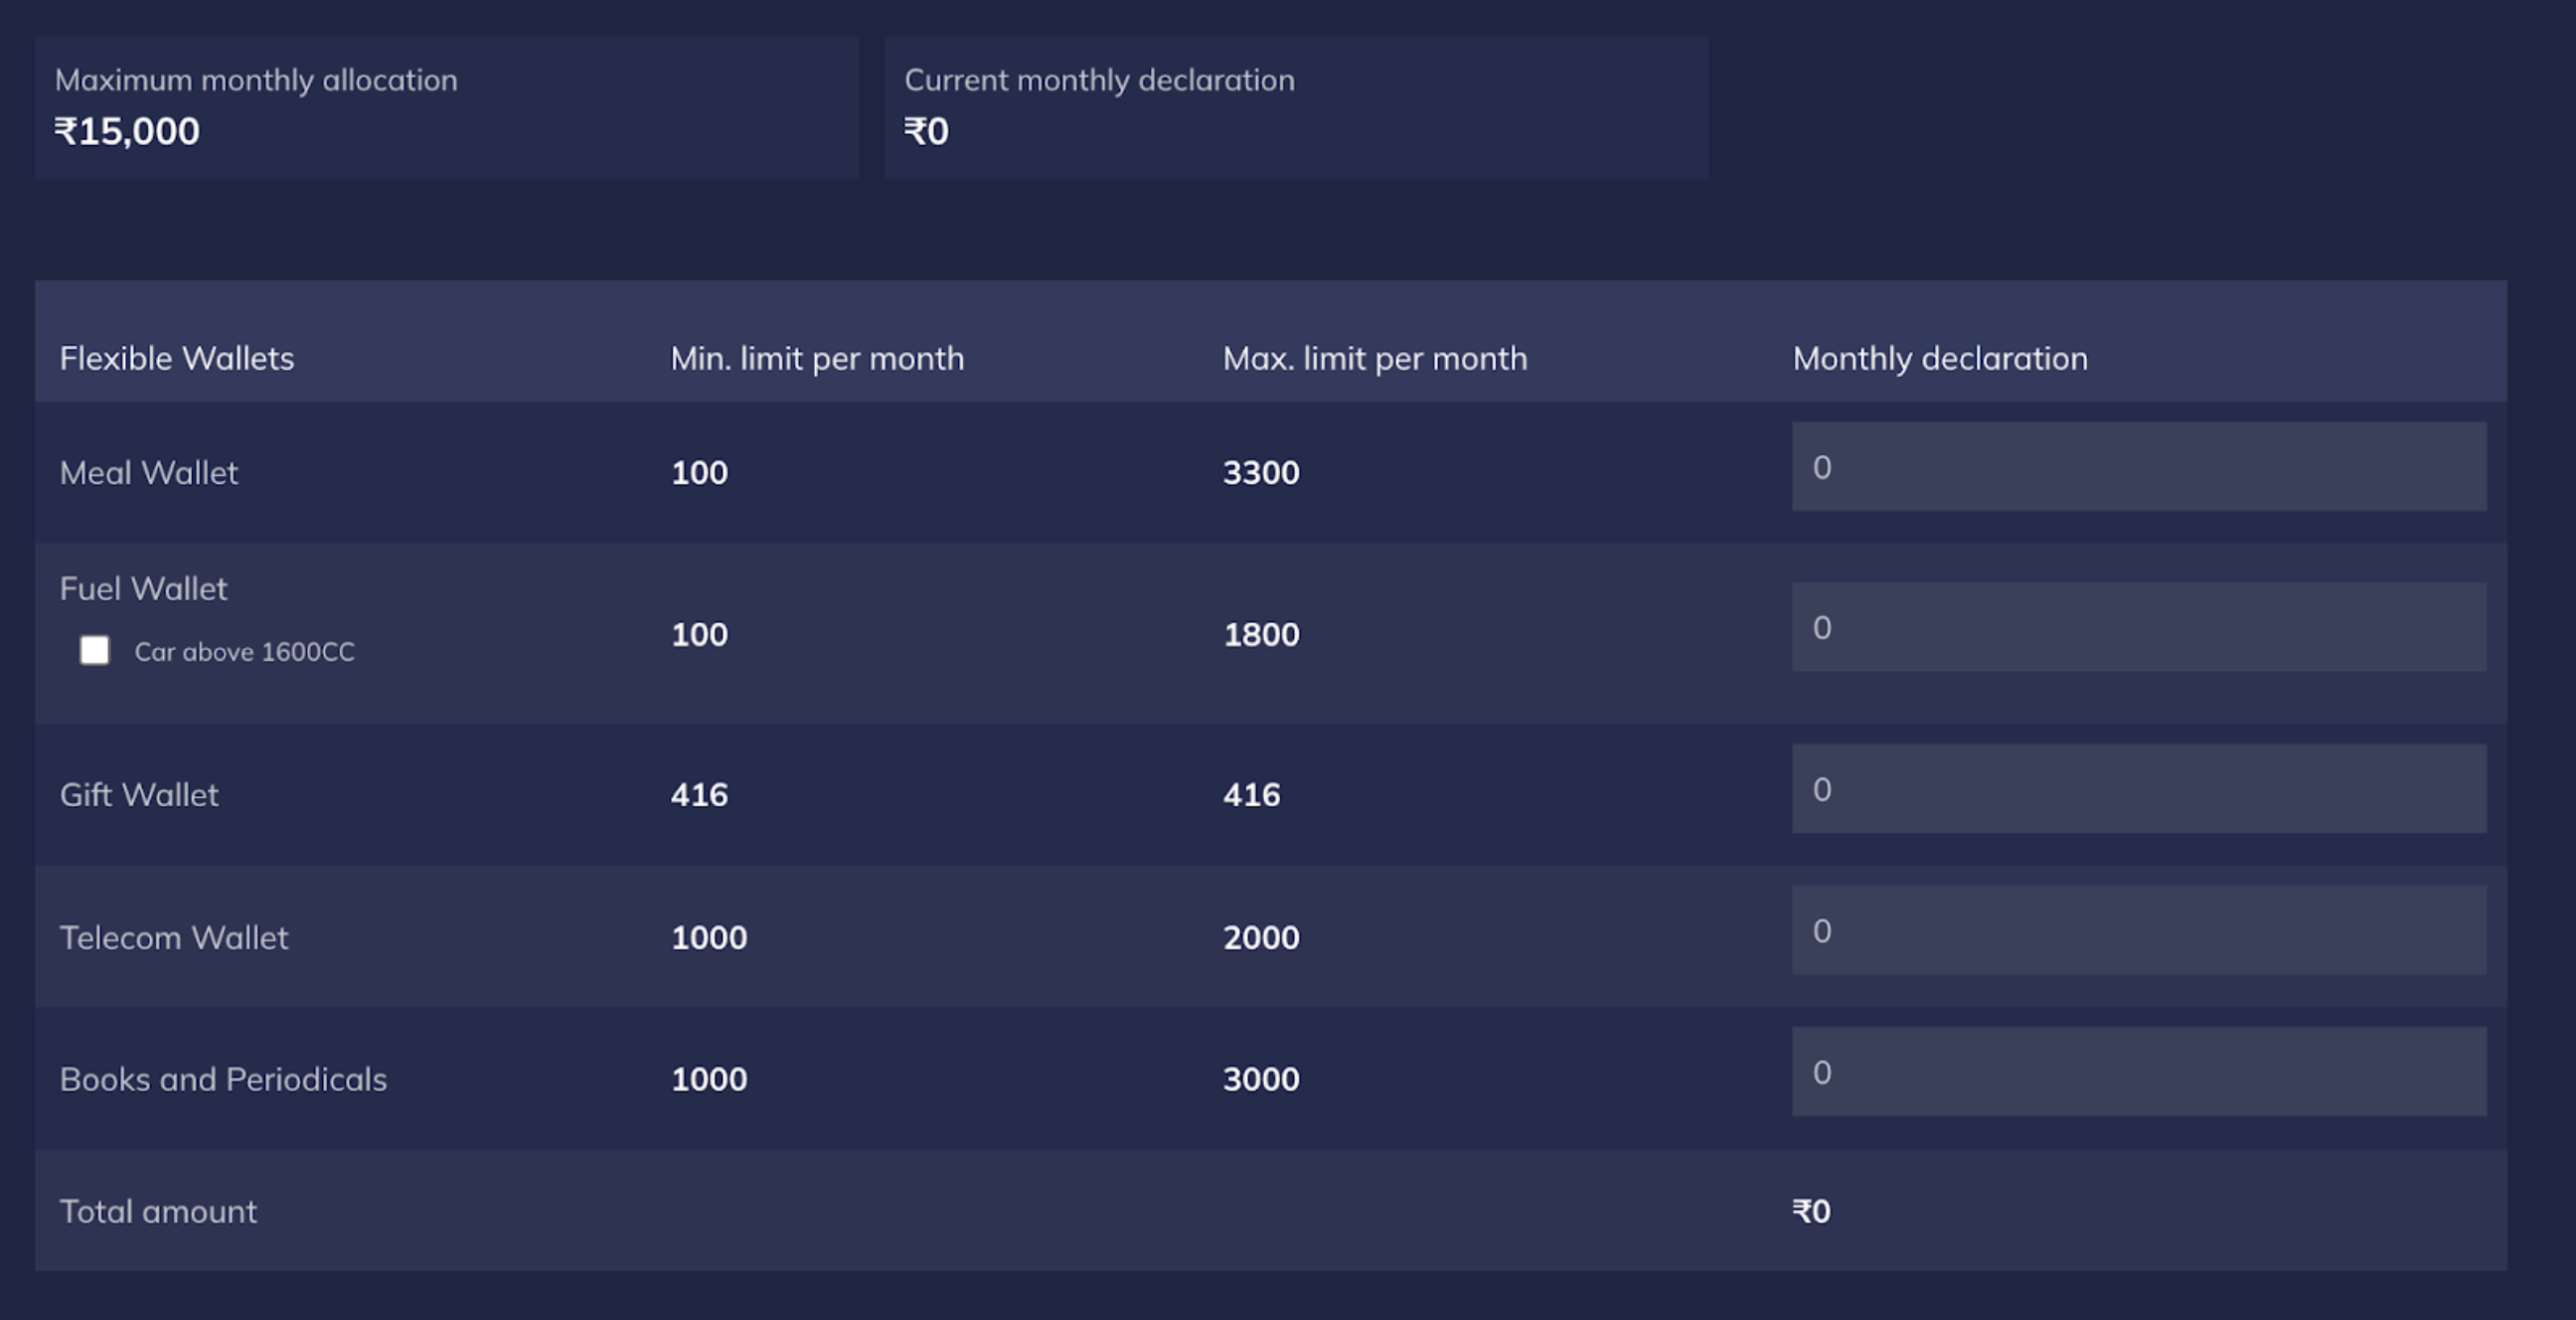Click the Total amount label
This screenshot has height=1320, width=2576.
[158, 1211]
